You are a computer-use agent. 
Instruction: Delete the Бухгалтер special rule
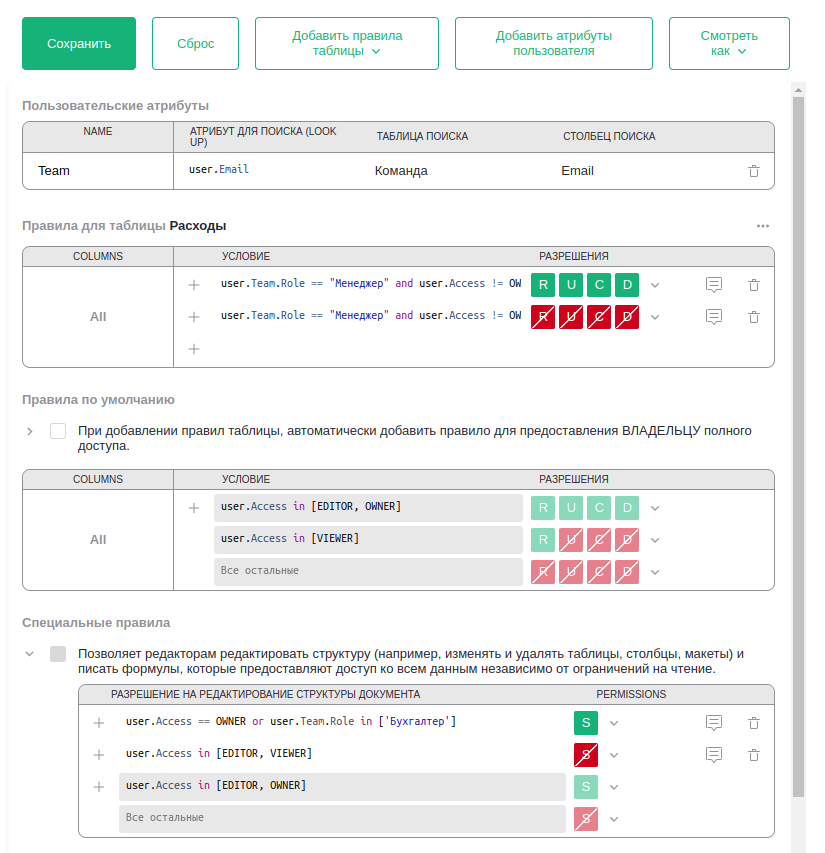click(x=753, y=723)
